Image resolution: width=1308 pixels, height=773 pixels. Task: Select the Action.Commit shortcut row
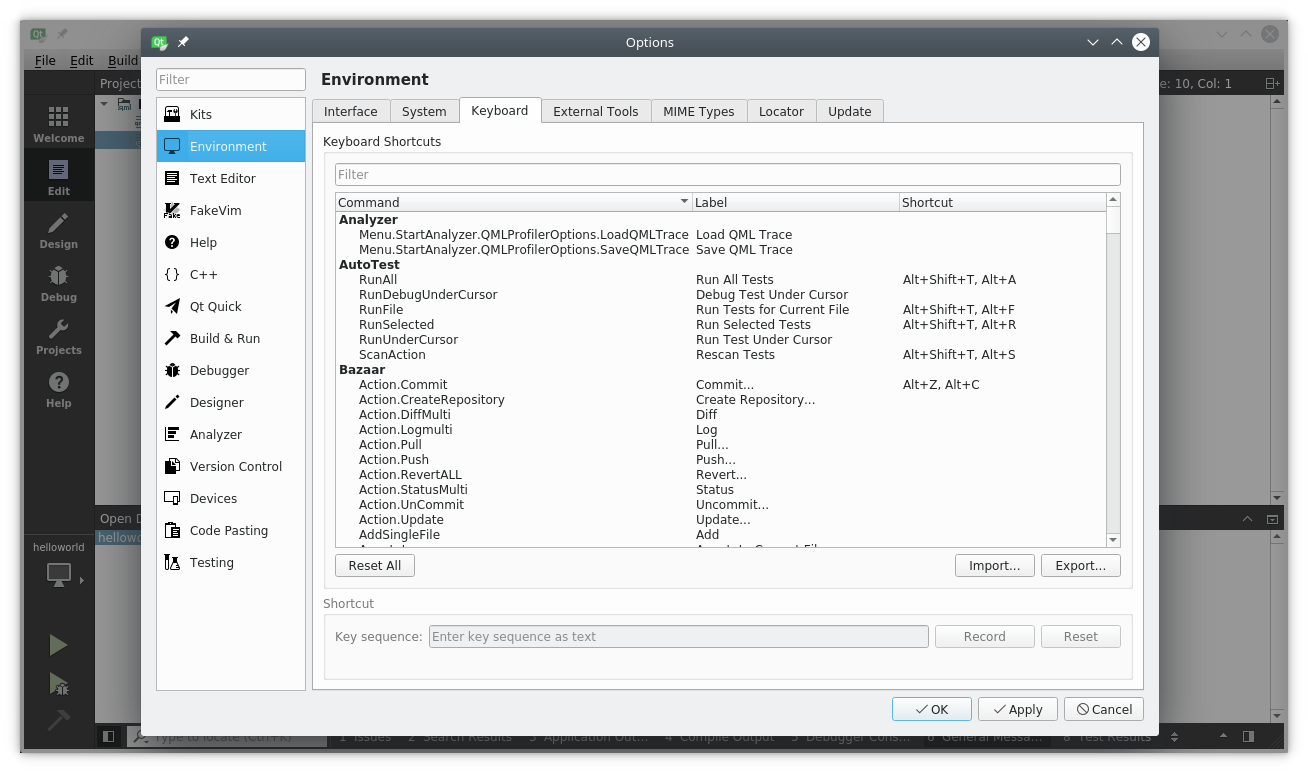click(403, 385)
